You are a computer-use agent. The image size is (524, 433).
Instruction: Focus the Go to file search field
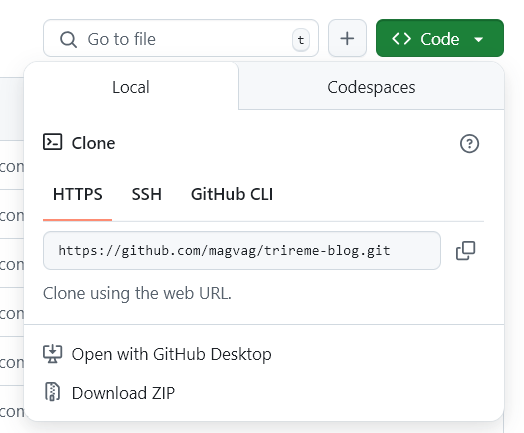181,38
